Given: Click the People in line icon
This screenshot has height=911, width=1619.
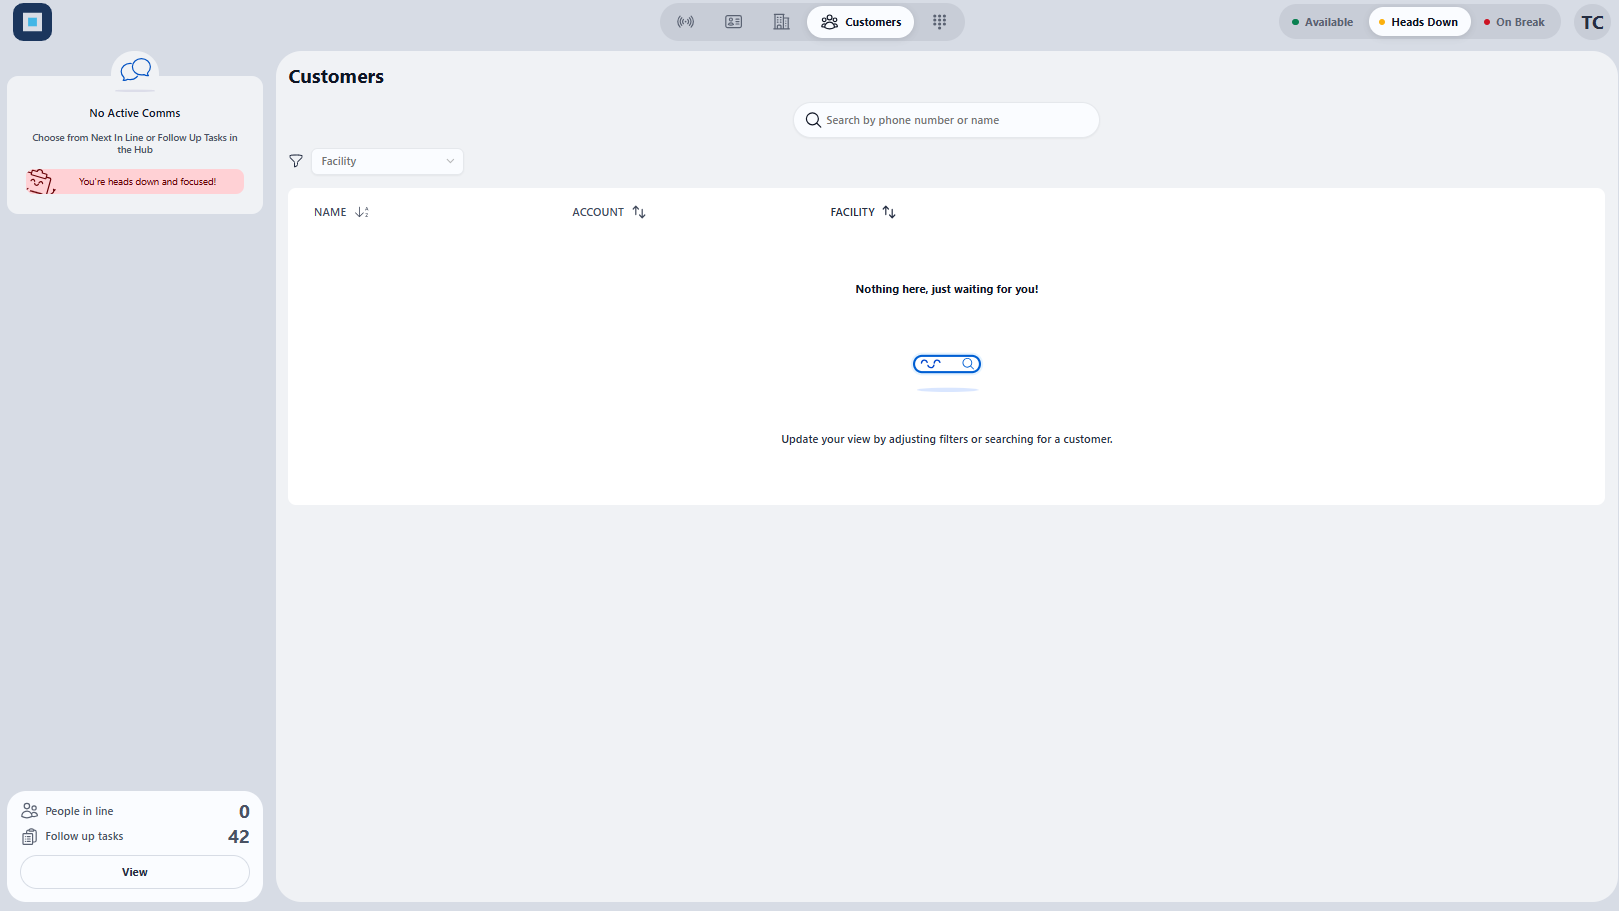Looking at the screenshot, I should click(x=30, y=811).
